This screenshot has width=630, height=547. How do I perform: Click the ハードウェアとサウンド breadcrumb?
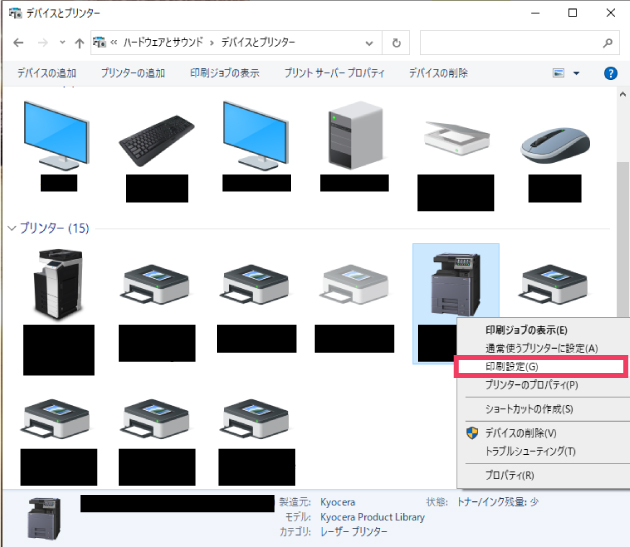tap(163, 42)
